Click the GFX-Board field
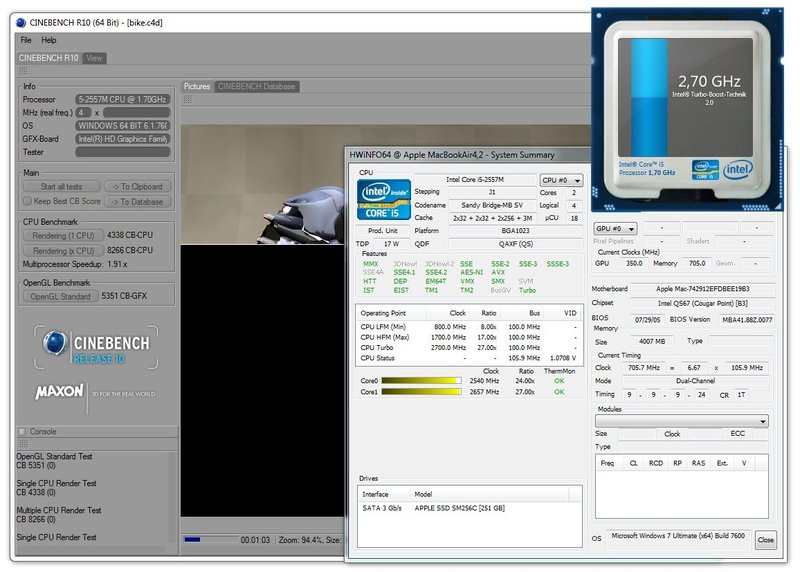Screen dimensions: 800x572 pos(122,139)
